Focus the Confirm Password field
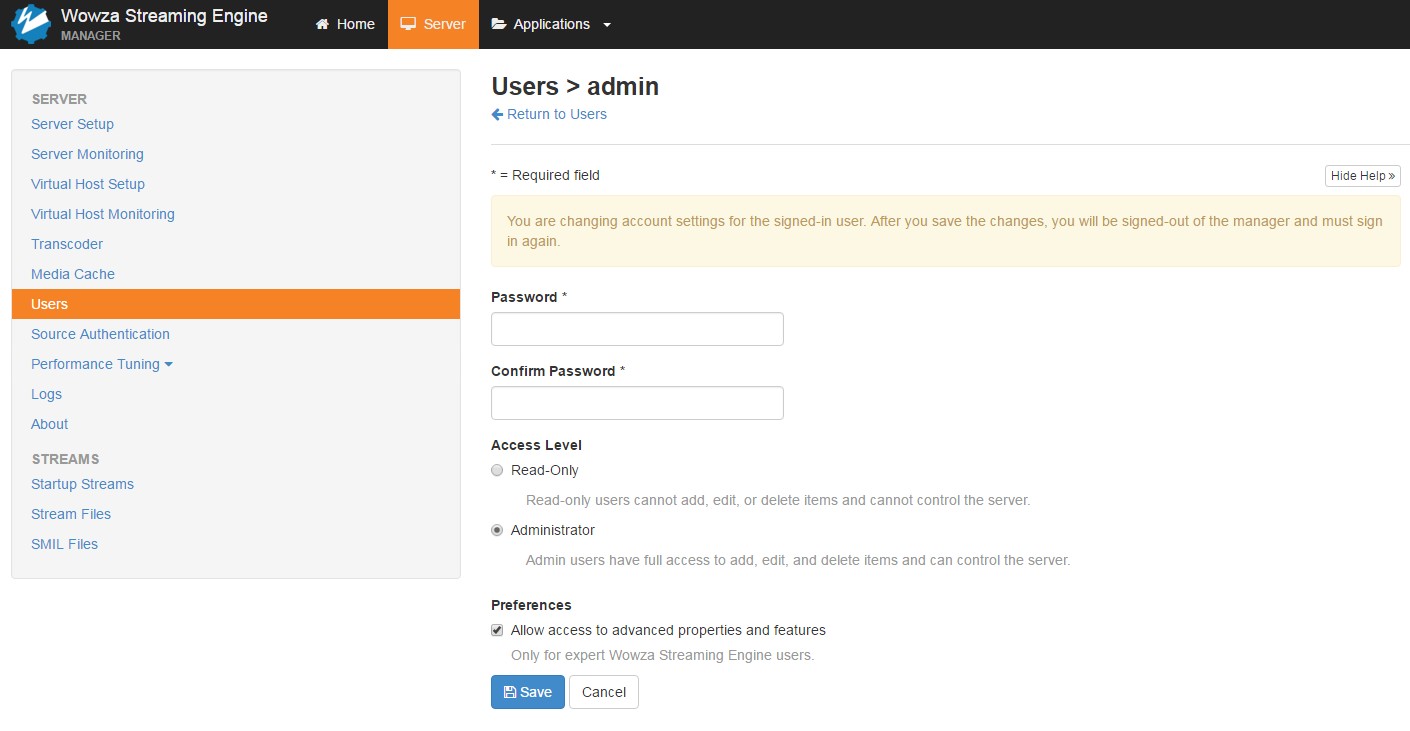 click(x=637, y=403)
